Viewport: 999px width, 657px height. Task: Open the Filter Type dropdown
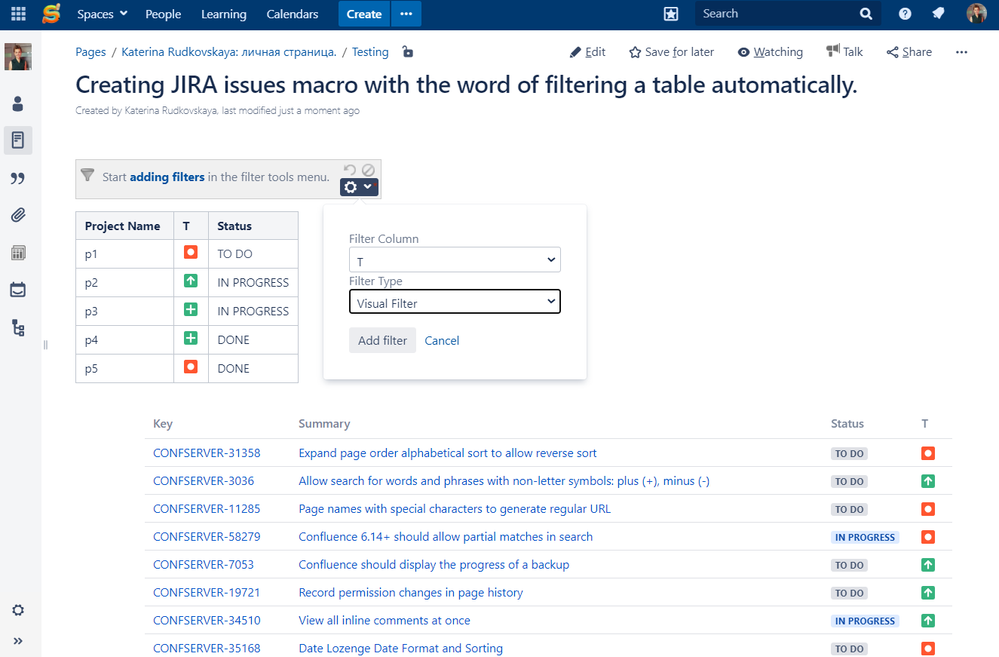click(455, 302)
